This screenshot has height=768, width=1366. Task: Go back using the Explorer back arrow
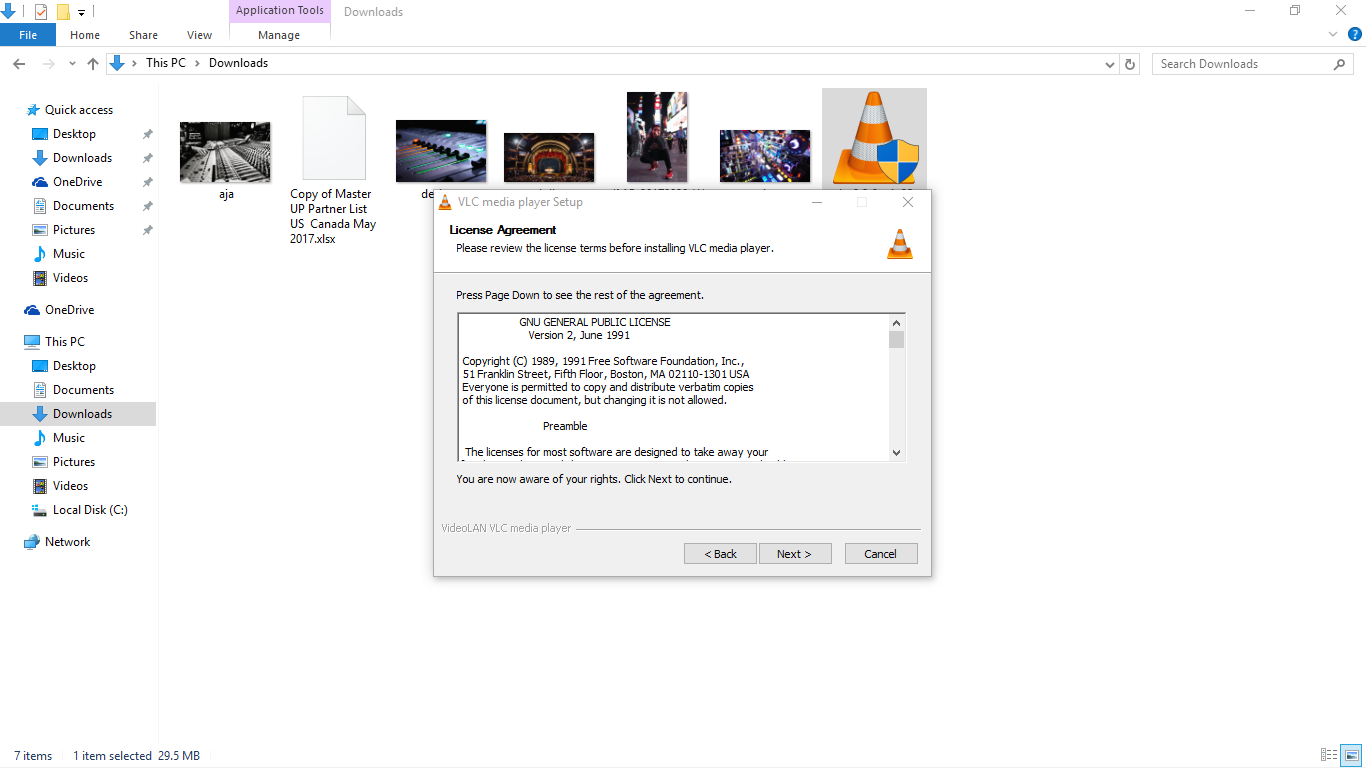click(x=18, y=63)
